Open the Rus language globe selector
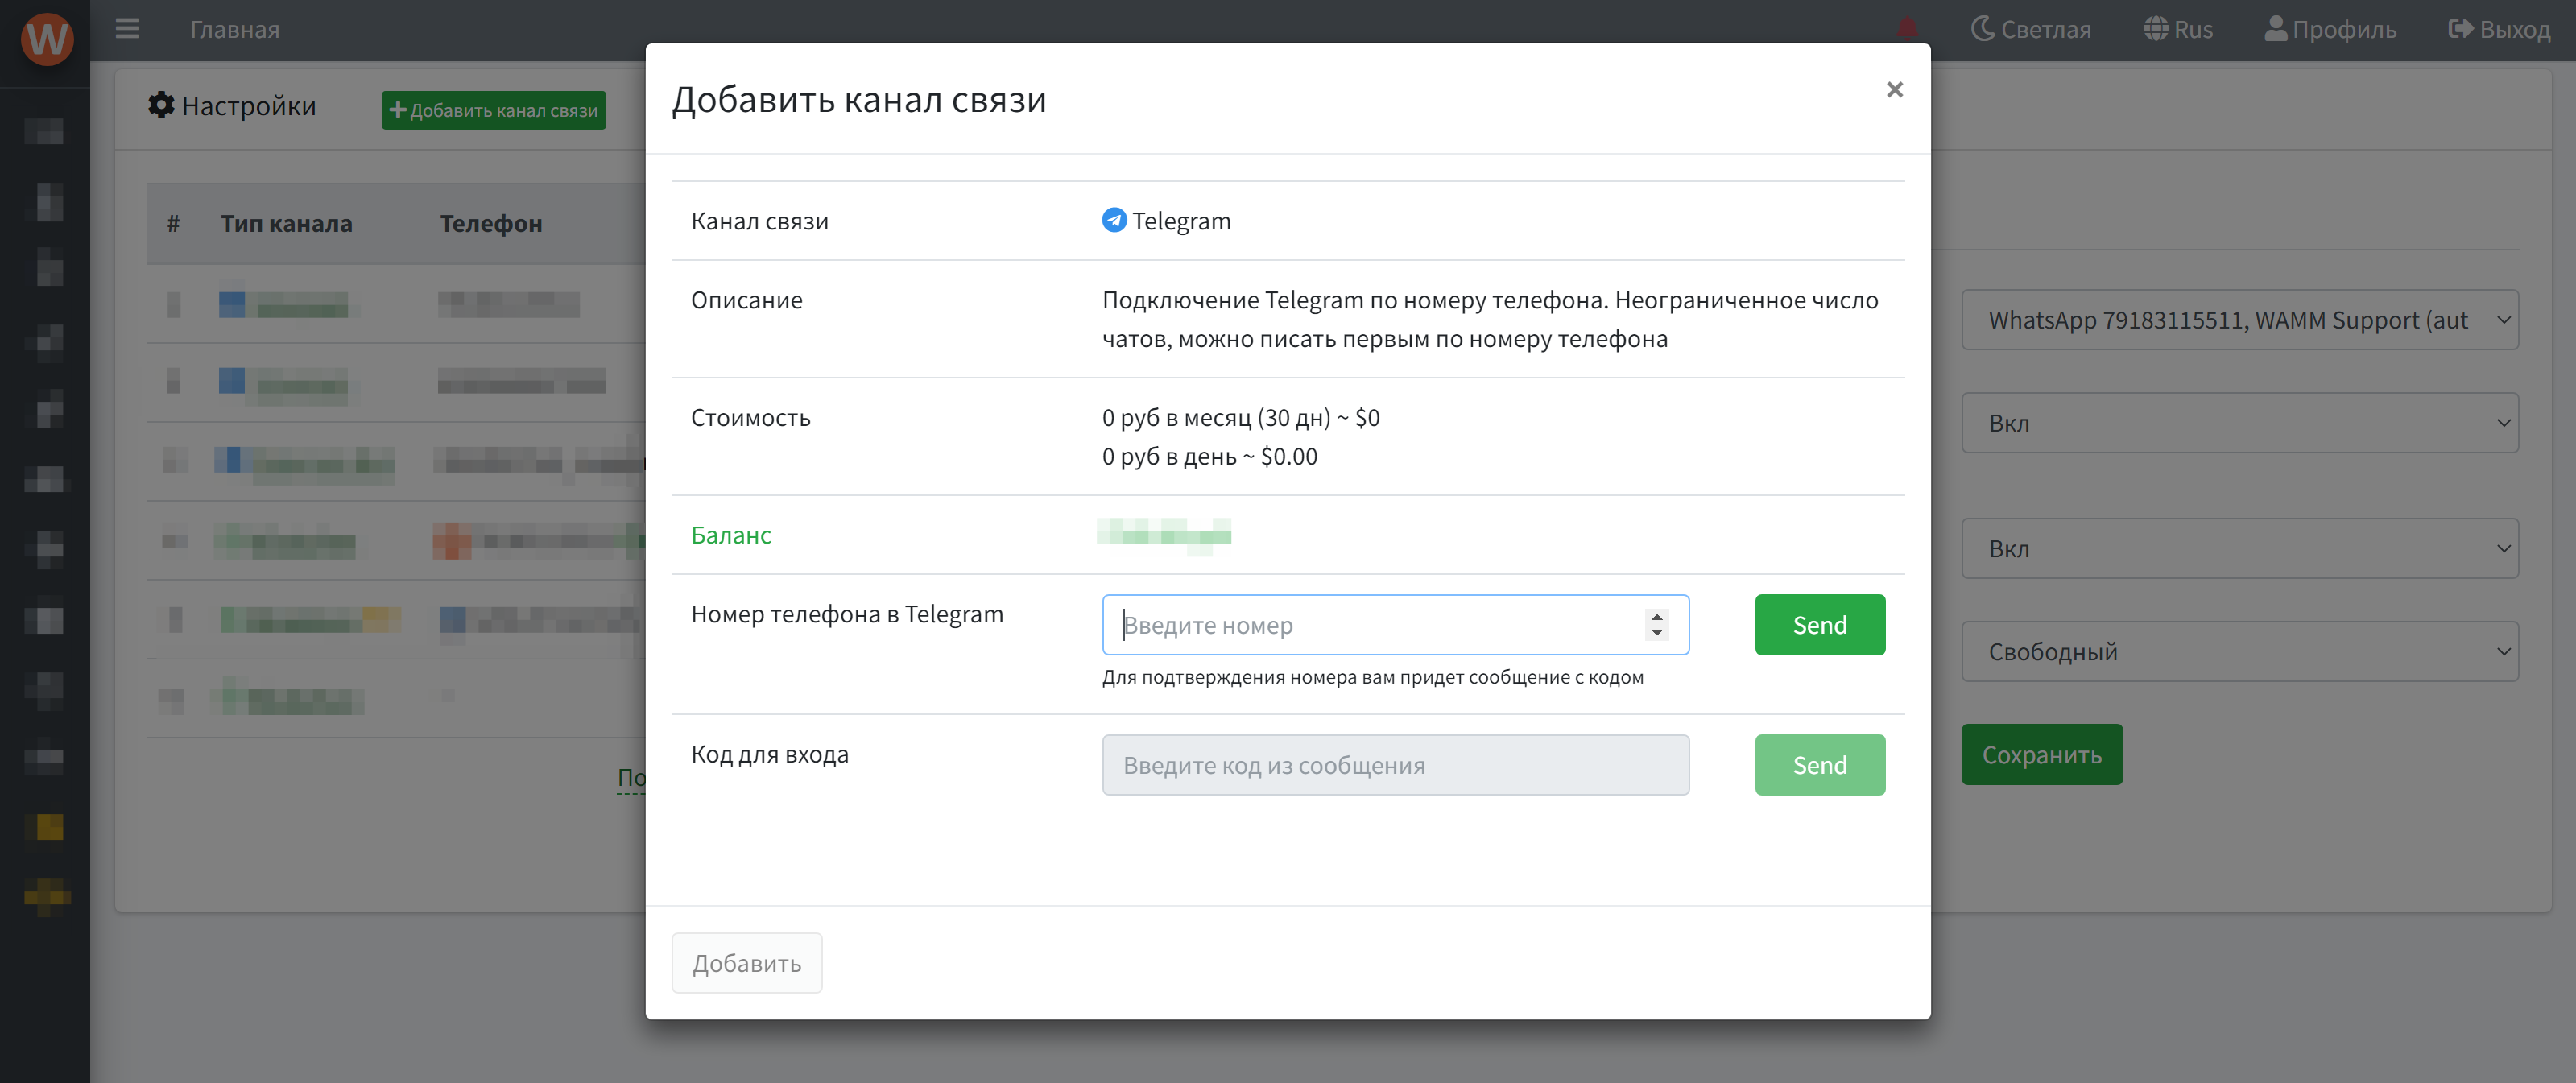Image resolution: width=2576 pixels, height=1083 pixels. coord(2155,29)
